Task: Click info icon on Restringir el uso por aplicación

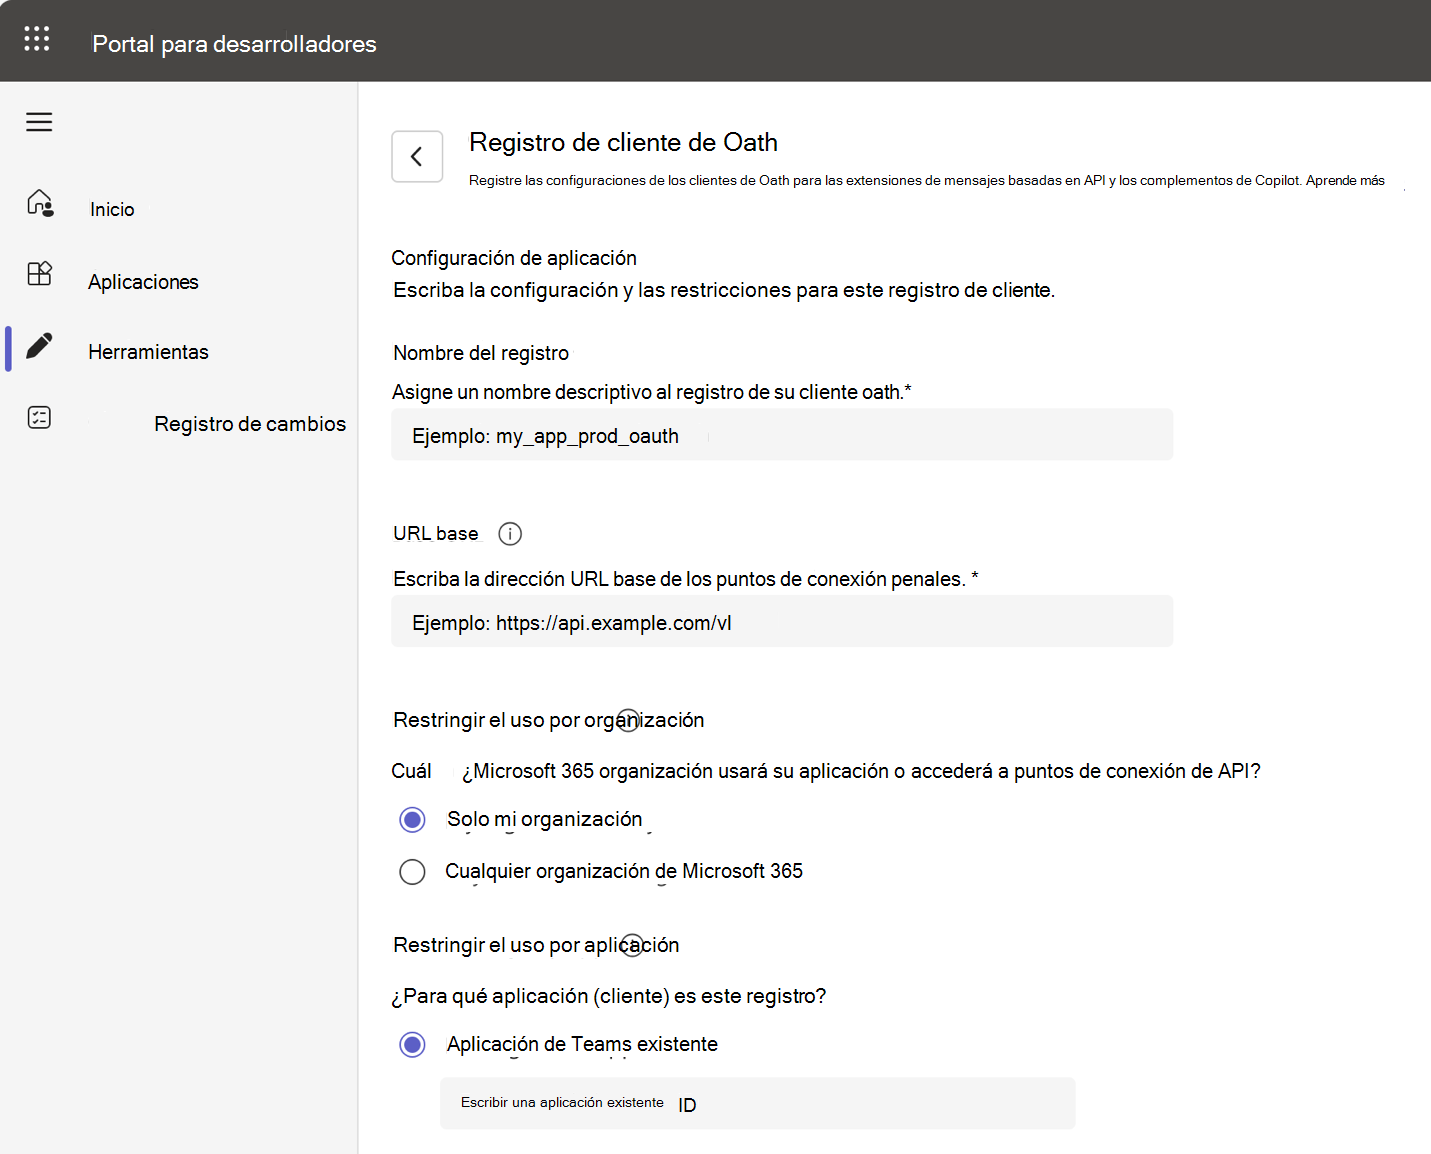Action: pos(632,945)
